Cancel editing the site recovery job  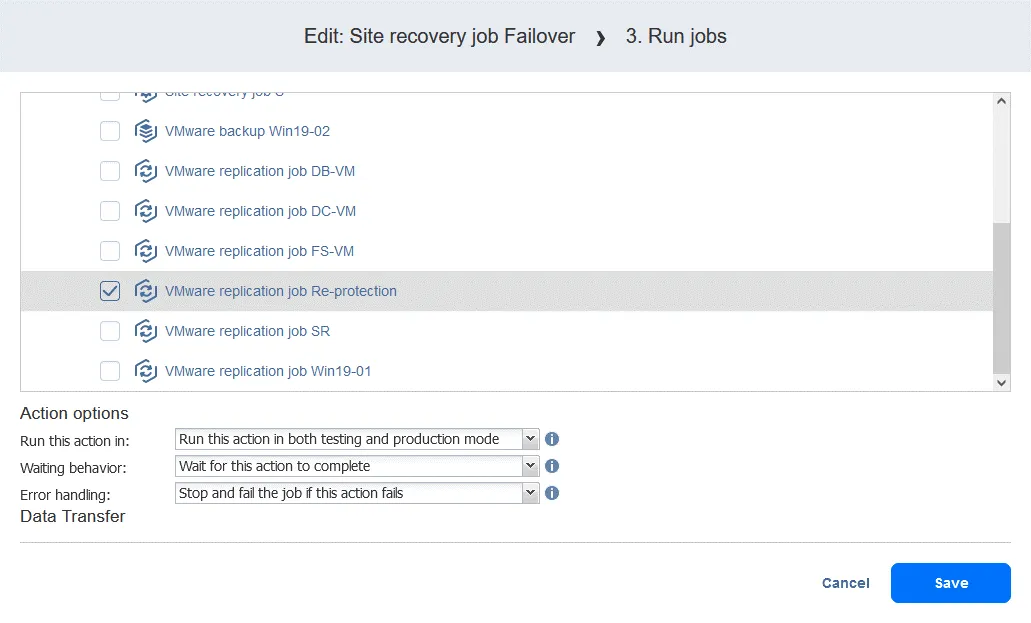[x=845, y=583]
